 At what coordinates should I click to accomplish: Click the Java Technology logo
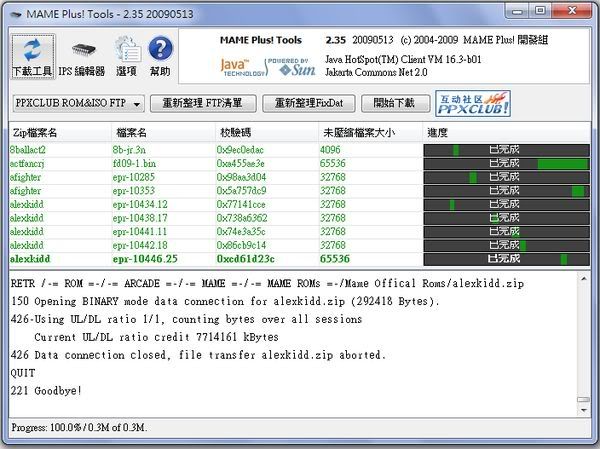tap(242, 67)
